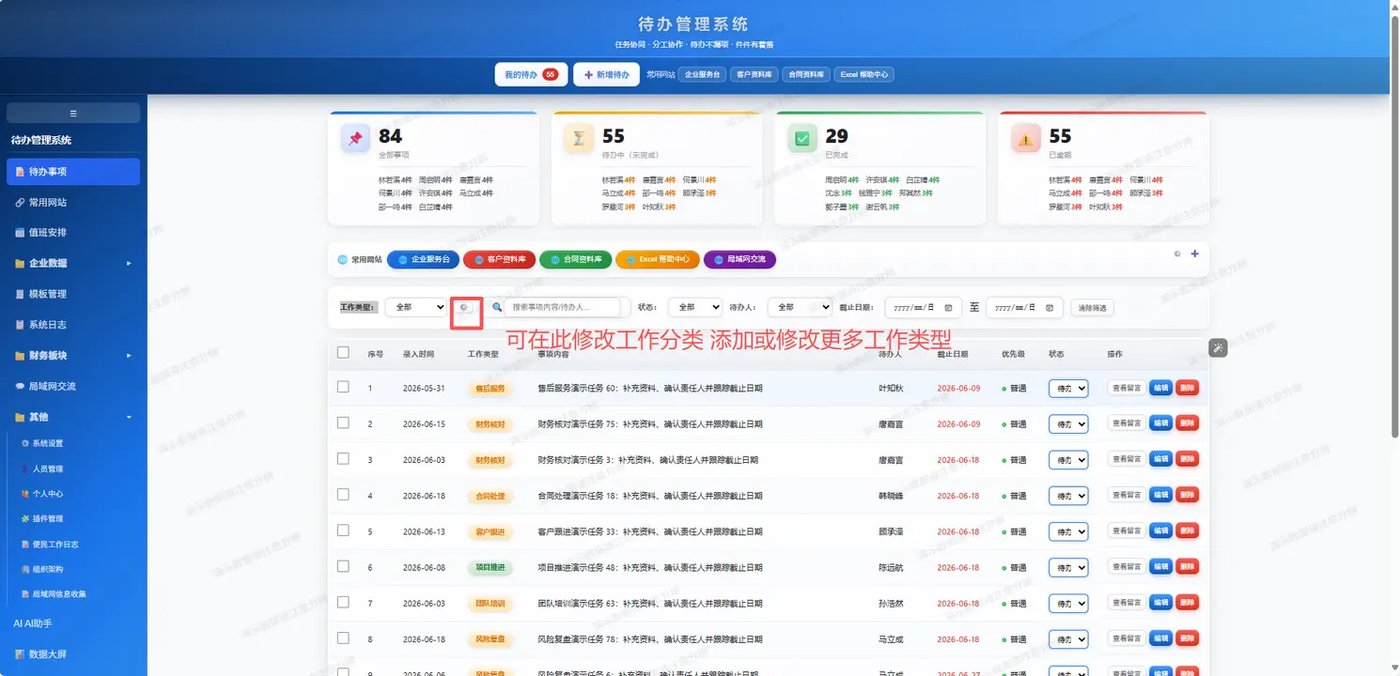
Task: Click the icon beside 模板管理 in sidebar
Action: (20, 294)
